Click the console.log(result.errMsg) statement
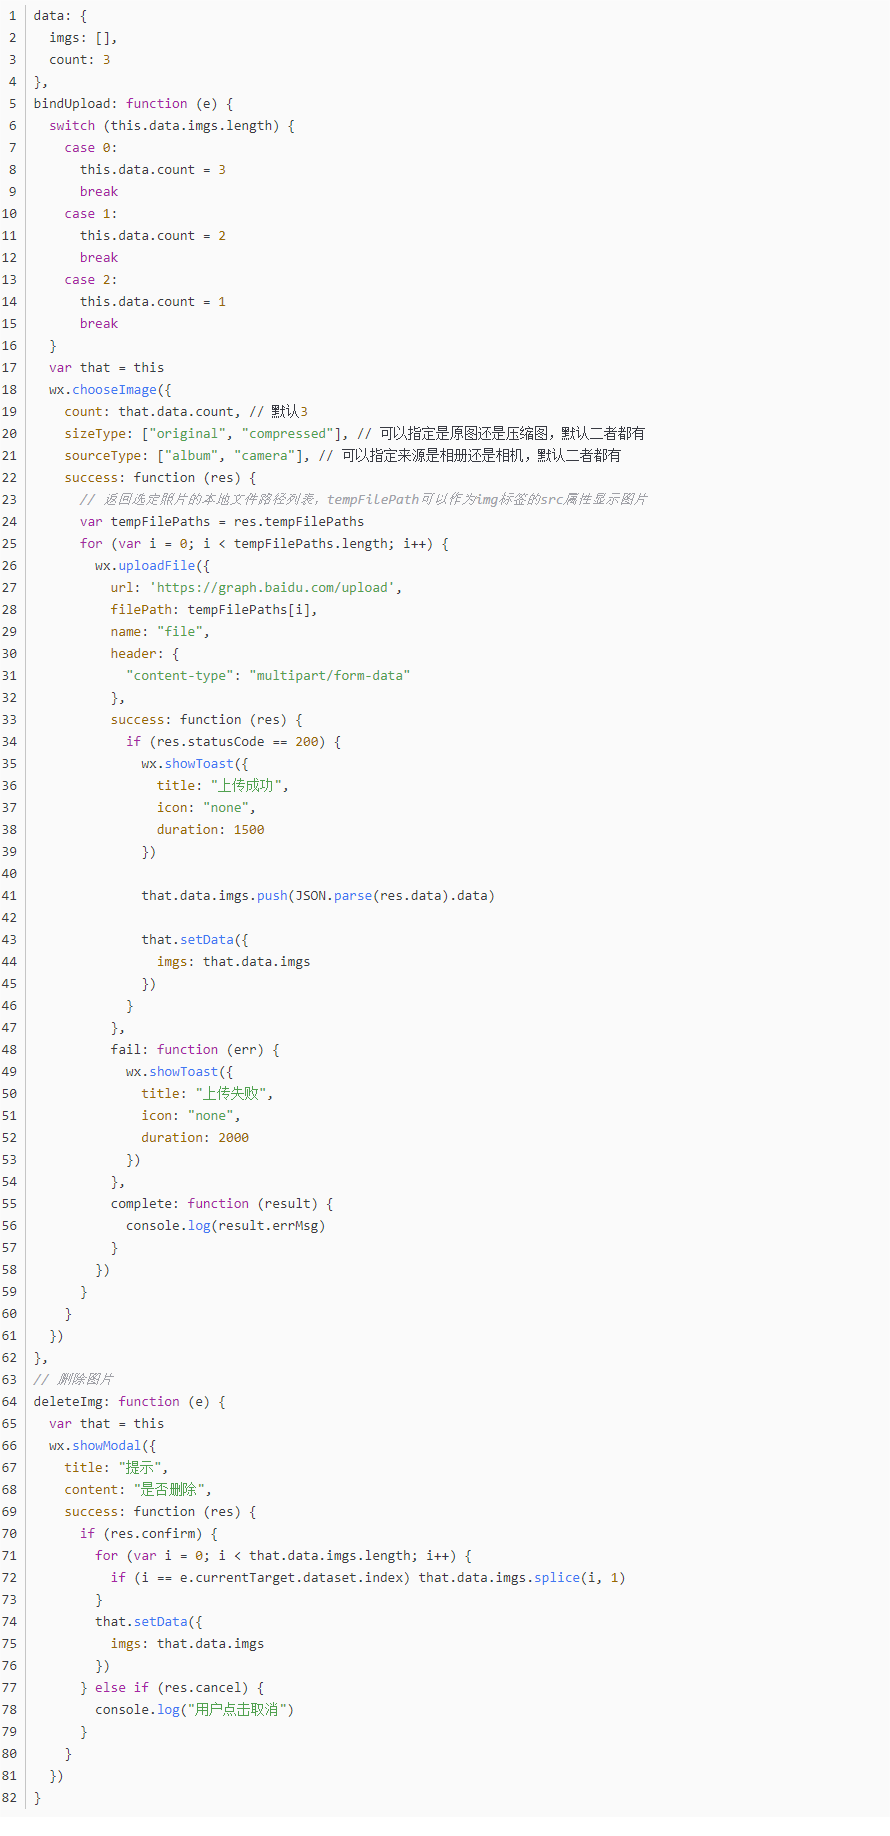The width and height of the screenshot is (890, 1836). tap(225, 1226)
